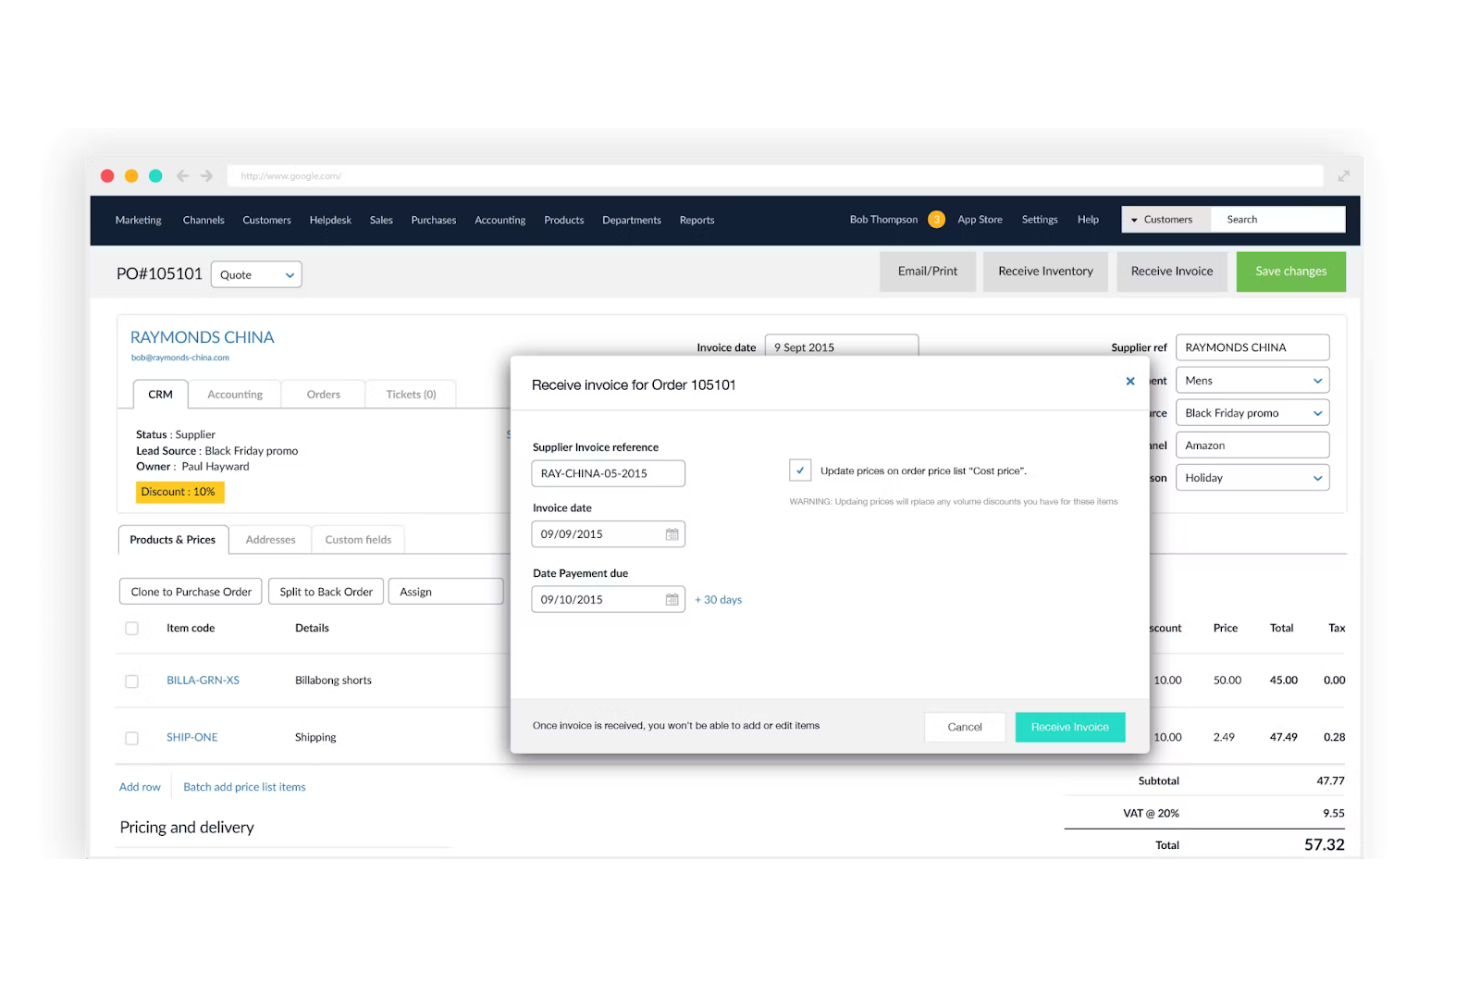The height and width of the screenshot is (987, 1480).
Task: Open the Holiday season dropdown
Action: 1252,477
